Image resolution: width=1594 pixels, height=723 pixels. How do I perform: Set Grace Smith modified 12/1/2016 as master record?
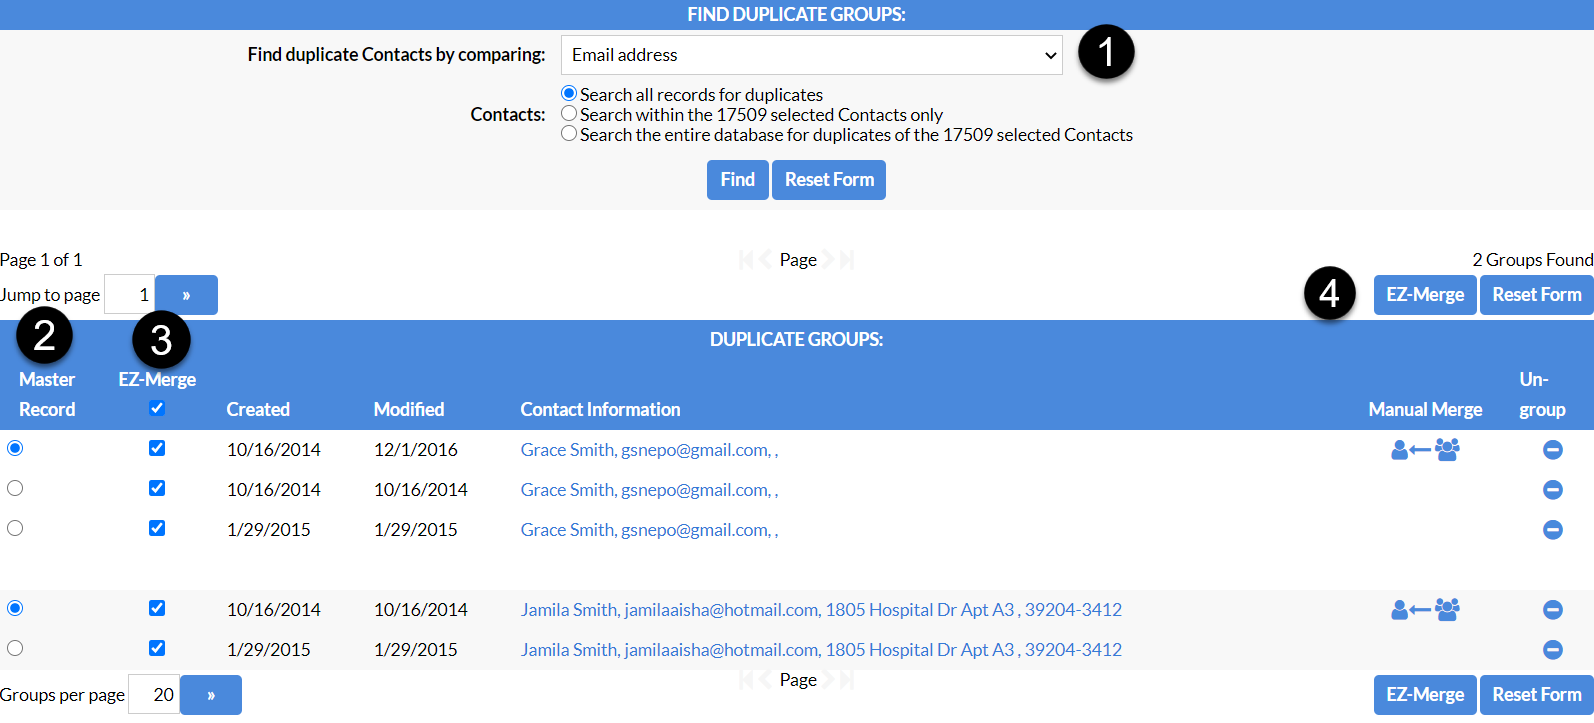point(15,448)
